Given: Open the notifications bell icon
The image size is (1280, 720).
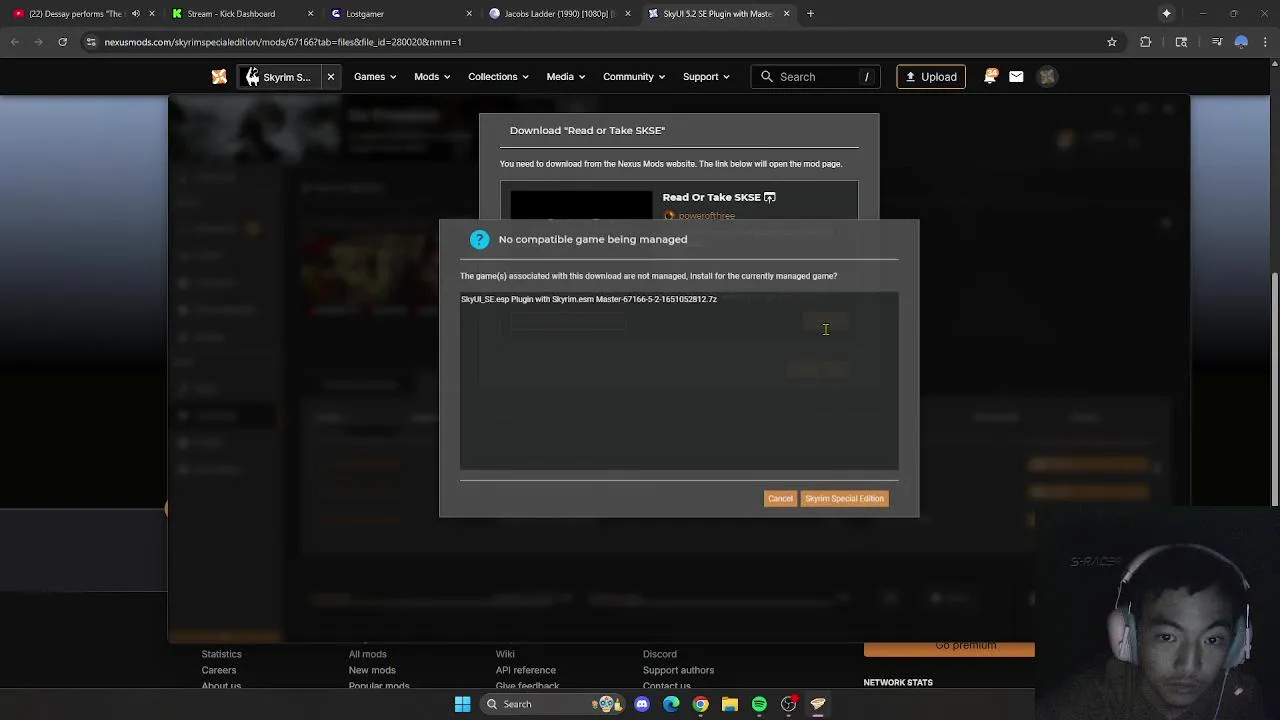Looking at the screenshot, I should [x=990, y=76].
